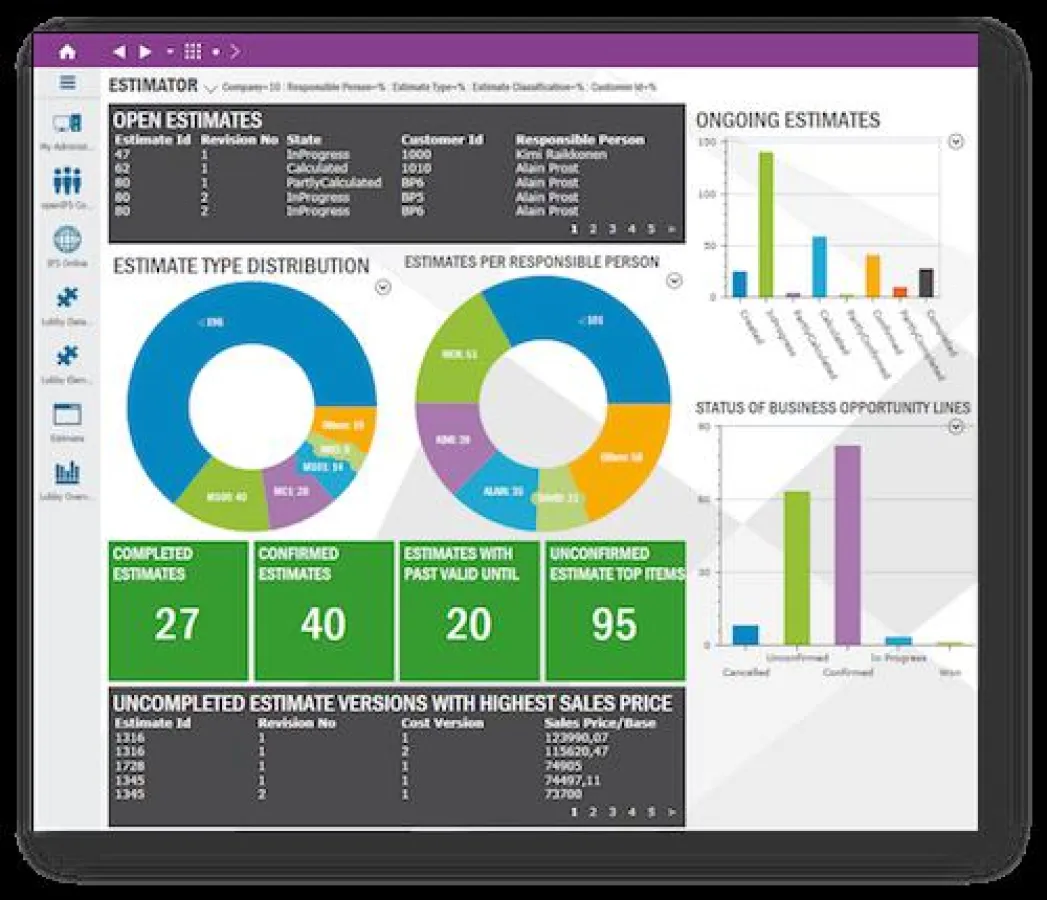Go to the Home screen
The width and height of the screenshot is (1047, 900).
(68, 52)
